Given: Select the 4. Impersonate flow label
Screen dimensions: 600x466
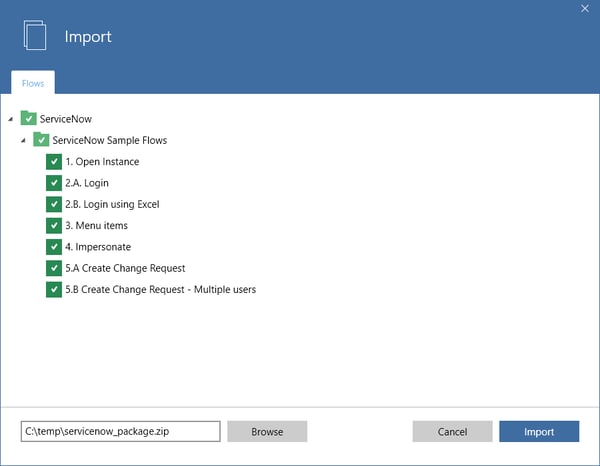Looking at the screenshot, I should [x=98, y=247].
